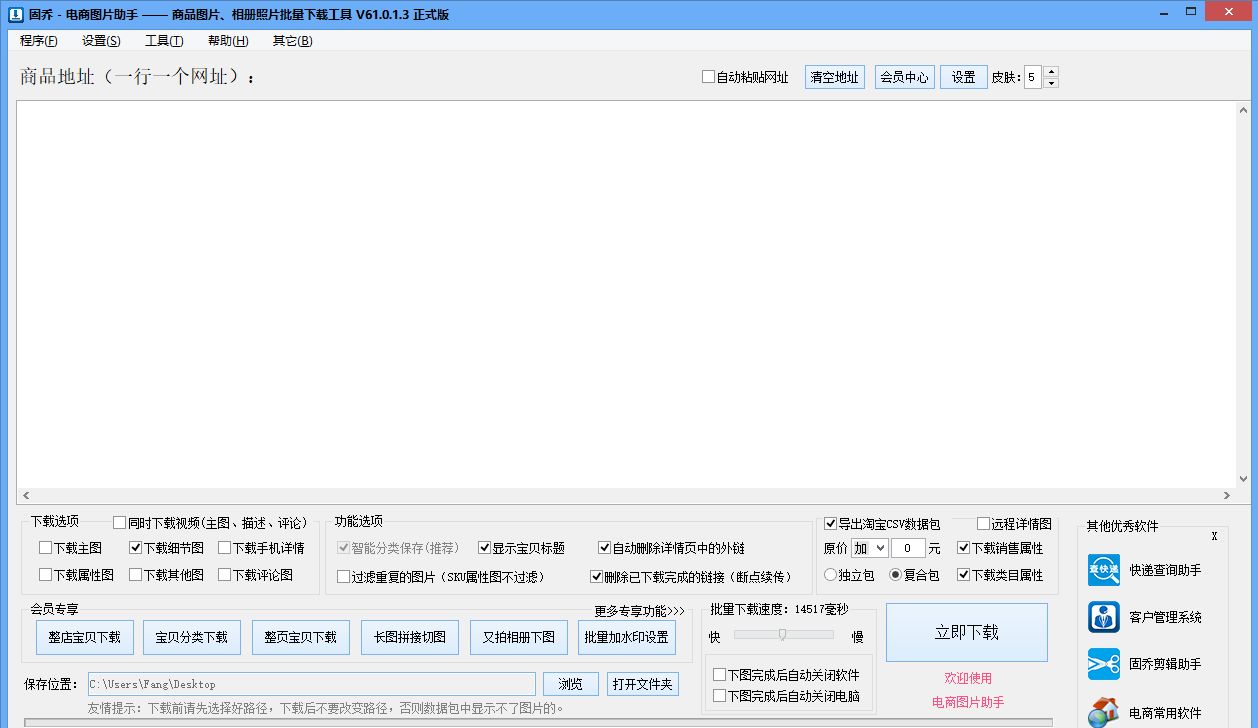Check 自动粘贴网址 near the top
This screenshot has height=728, width=1258.
tap(707, 77)
